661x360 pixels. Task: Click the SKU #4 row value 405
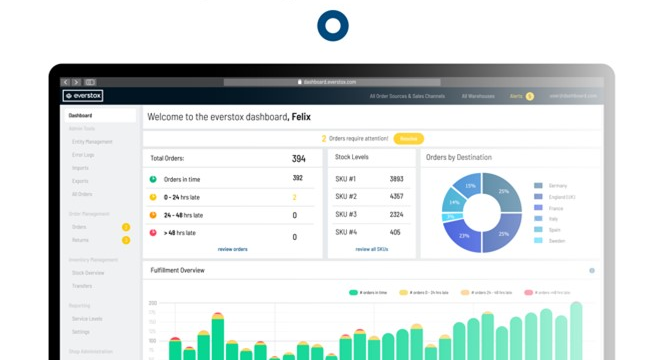395,232
